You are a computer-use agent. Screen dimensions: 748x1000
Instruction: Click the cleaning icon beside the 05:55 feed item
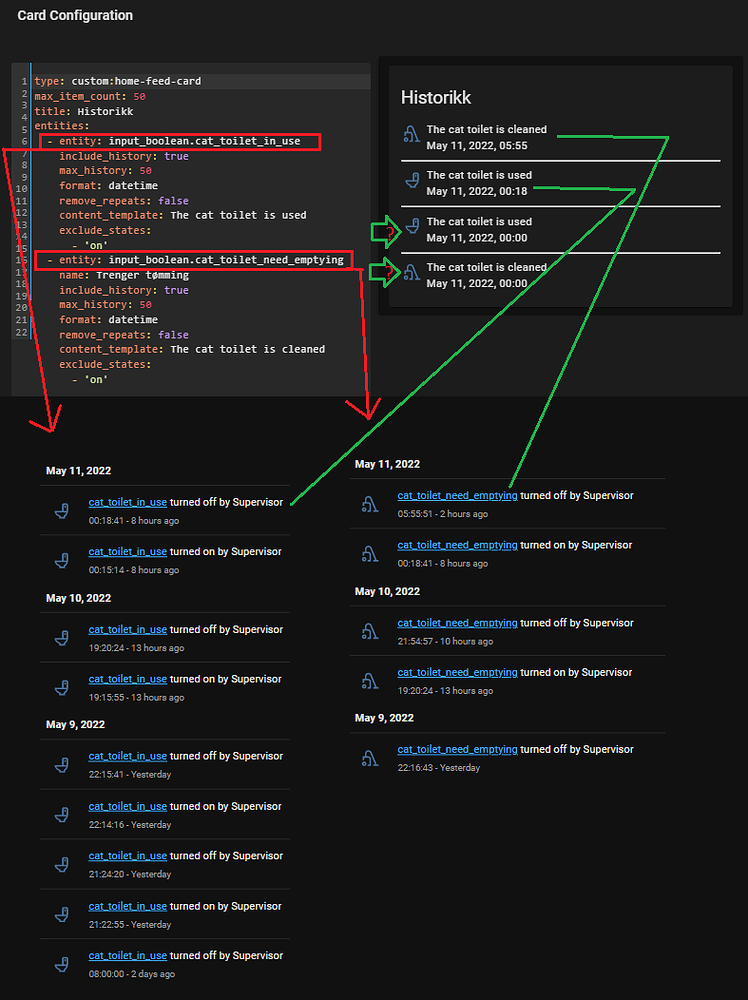tap(410, 136)
